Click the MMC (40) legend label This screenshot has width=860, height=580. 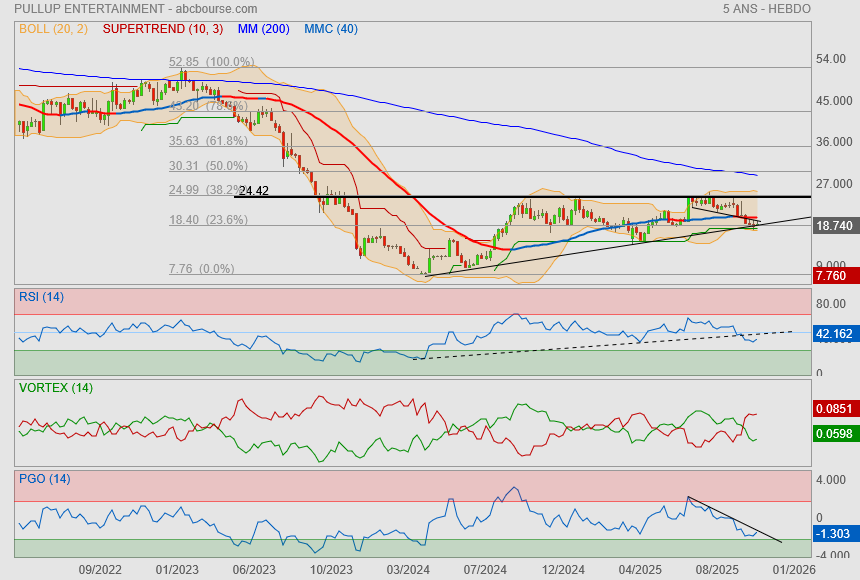(x=330, y=28)
